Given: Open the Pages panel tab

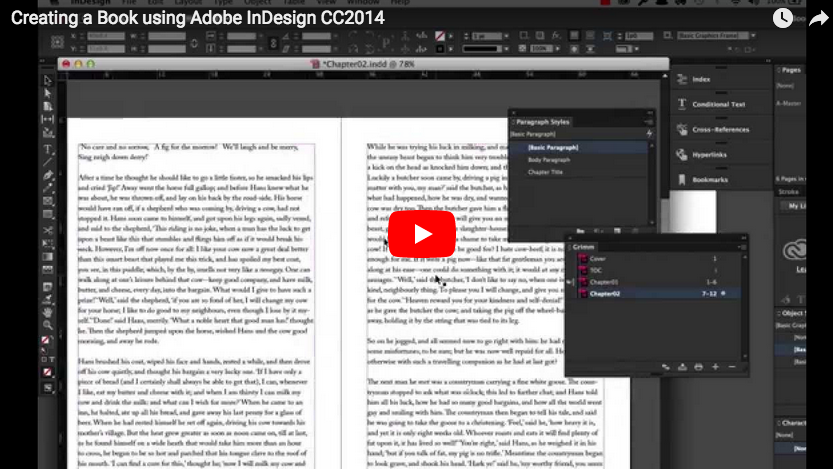Looking at the screenshot, I should tap(791, 72).
